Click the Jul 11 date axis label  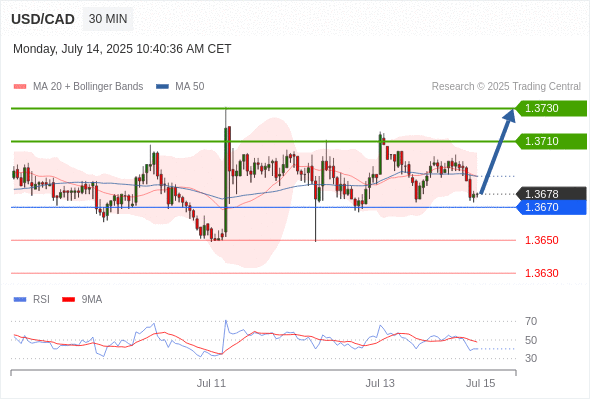[211, 383]
